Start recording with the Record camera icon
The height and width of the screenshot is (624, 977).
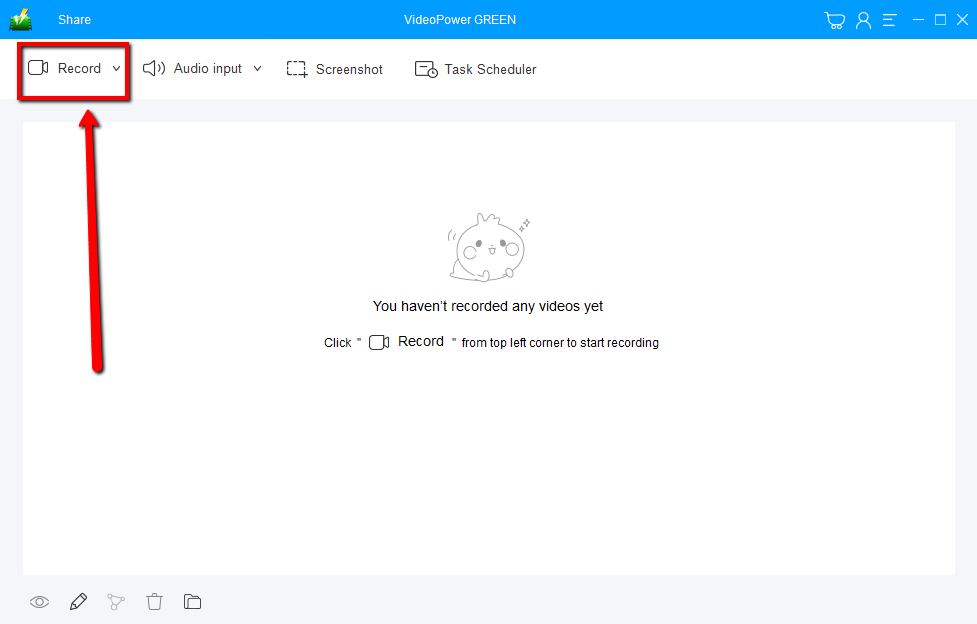click(x=38, y=68)
